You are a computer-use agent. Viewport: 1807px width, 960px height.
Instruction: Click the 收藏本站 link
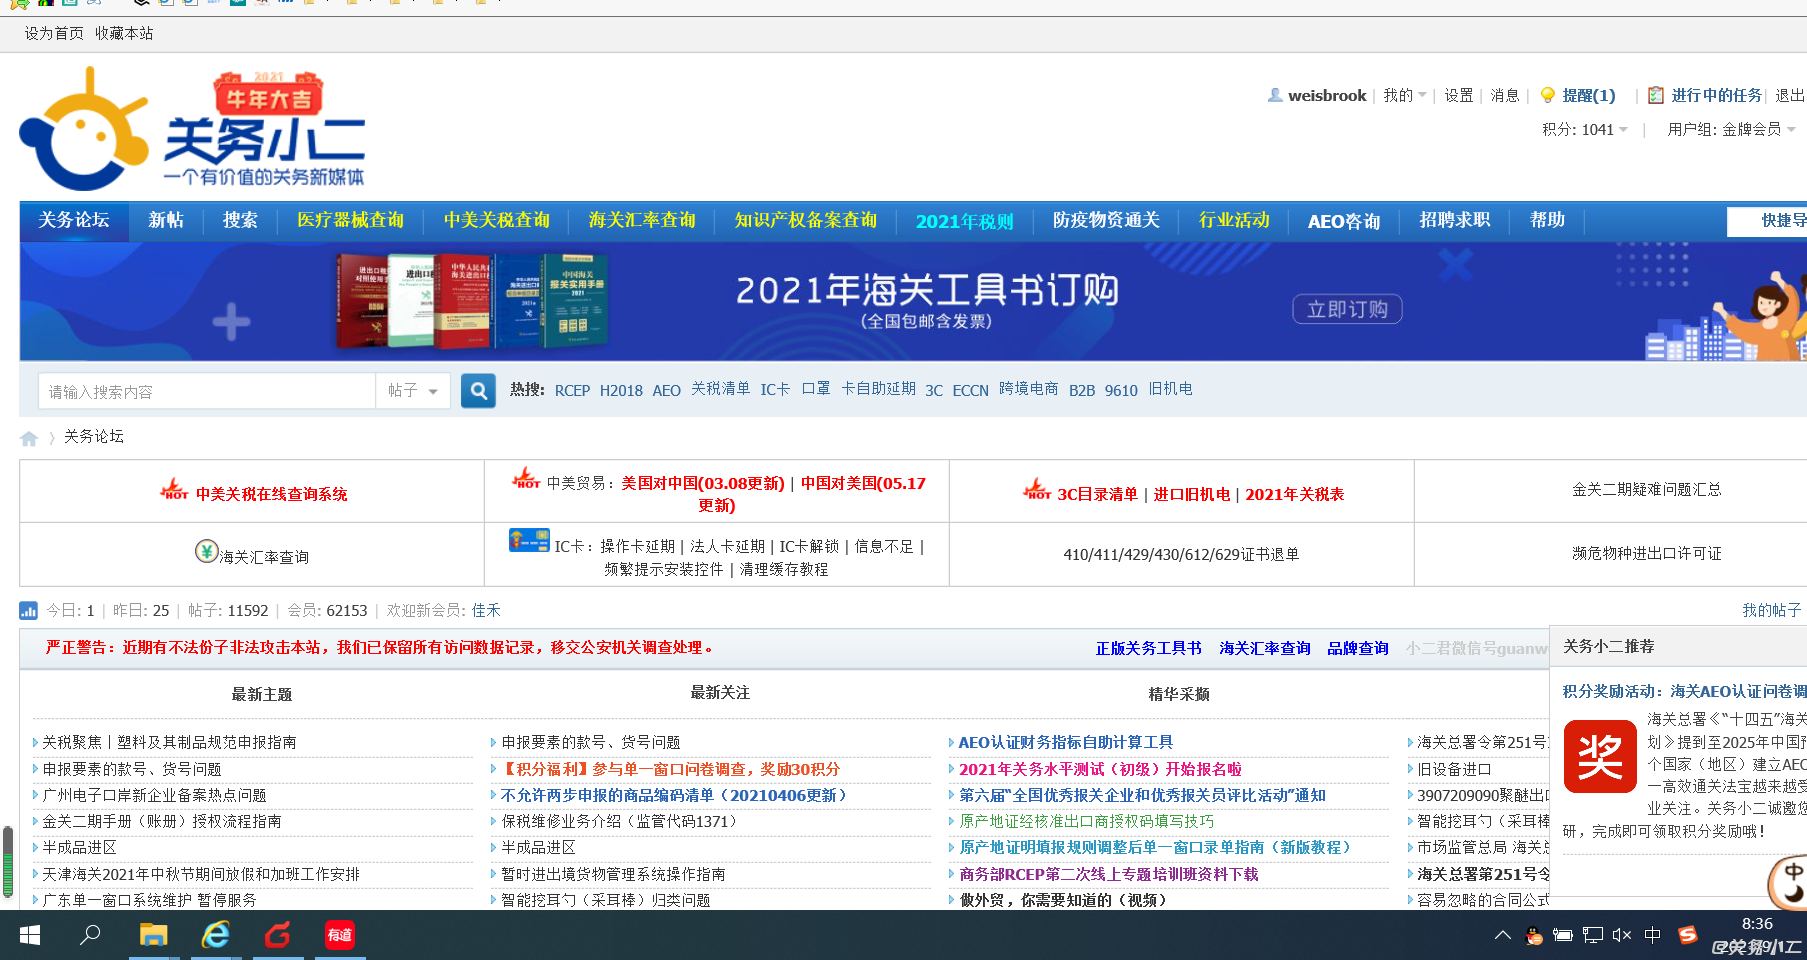click(x=124, y=33)
